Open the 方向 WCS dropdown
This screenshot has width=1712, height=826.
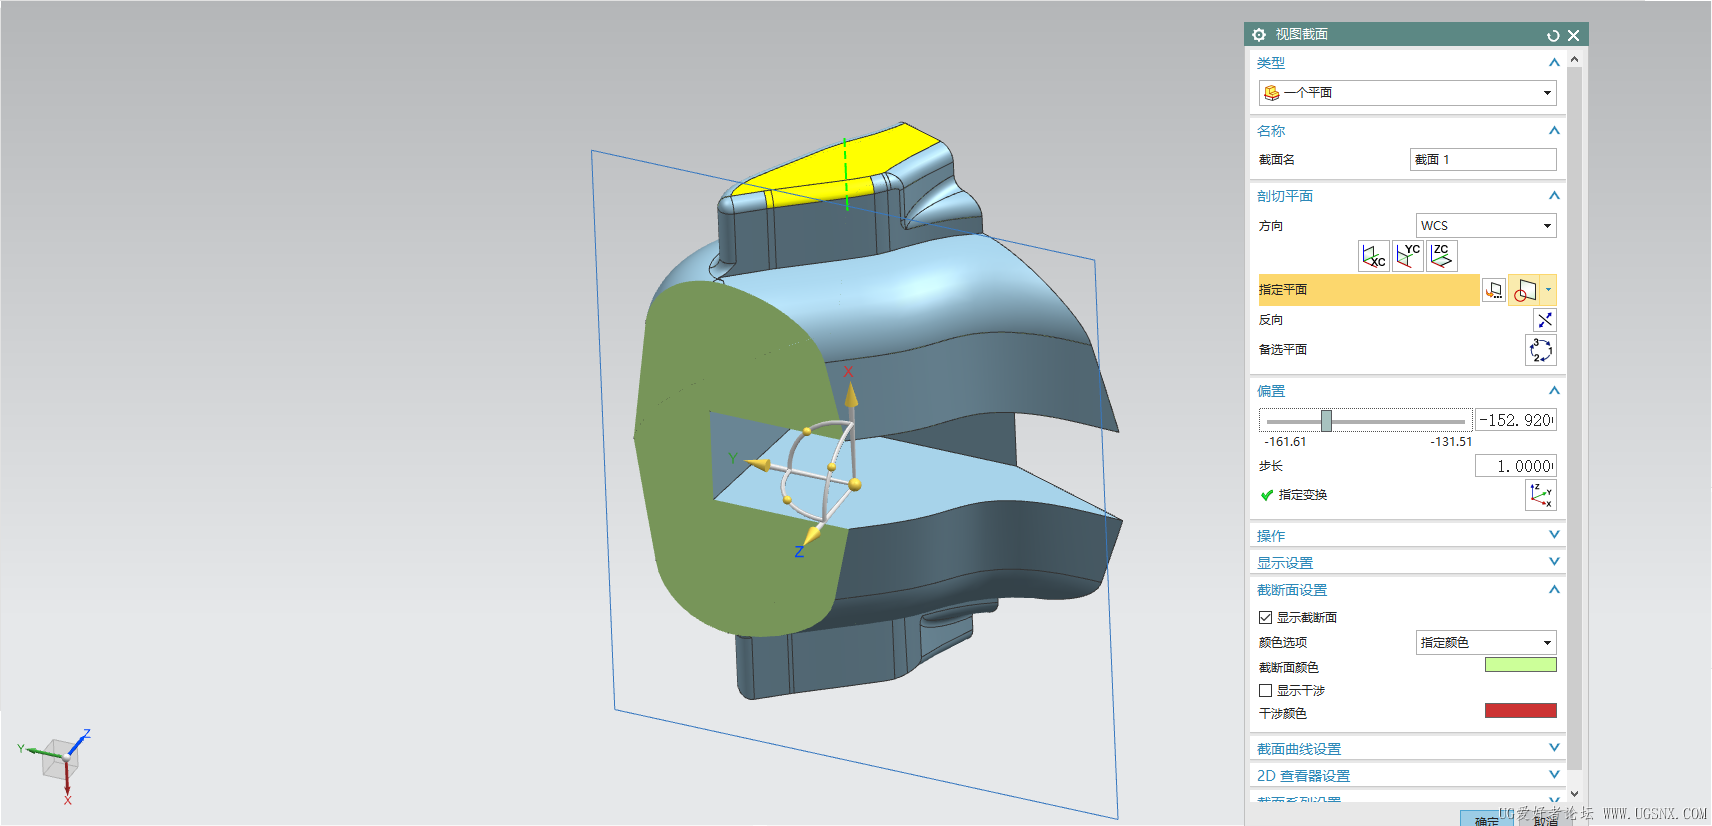coord(1485,226)
